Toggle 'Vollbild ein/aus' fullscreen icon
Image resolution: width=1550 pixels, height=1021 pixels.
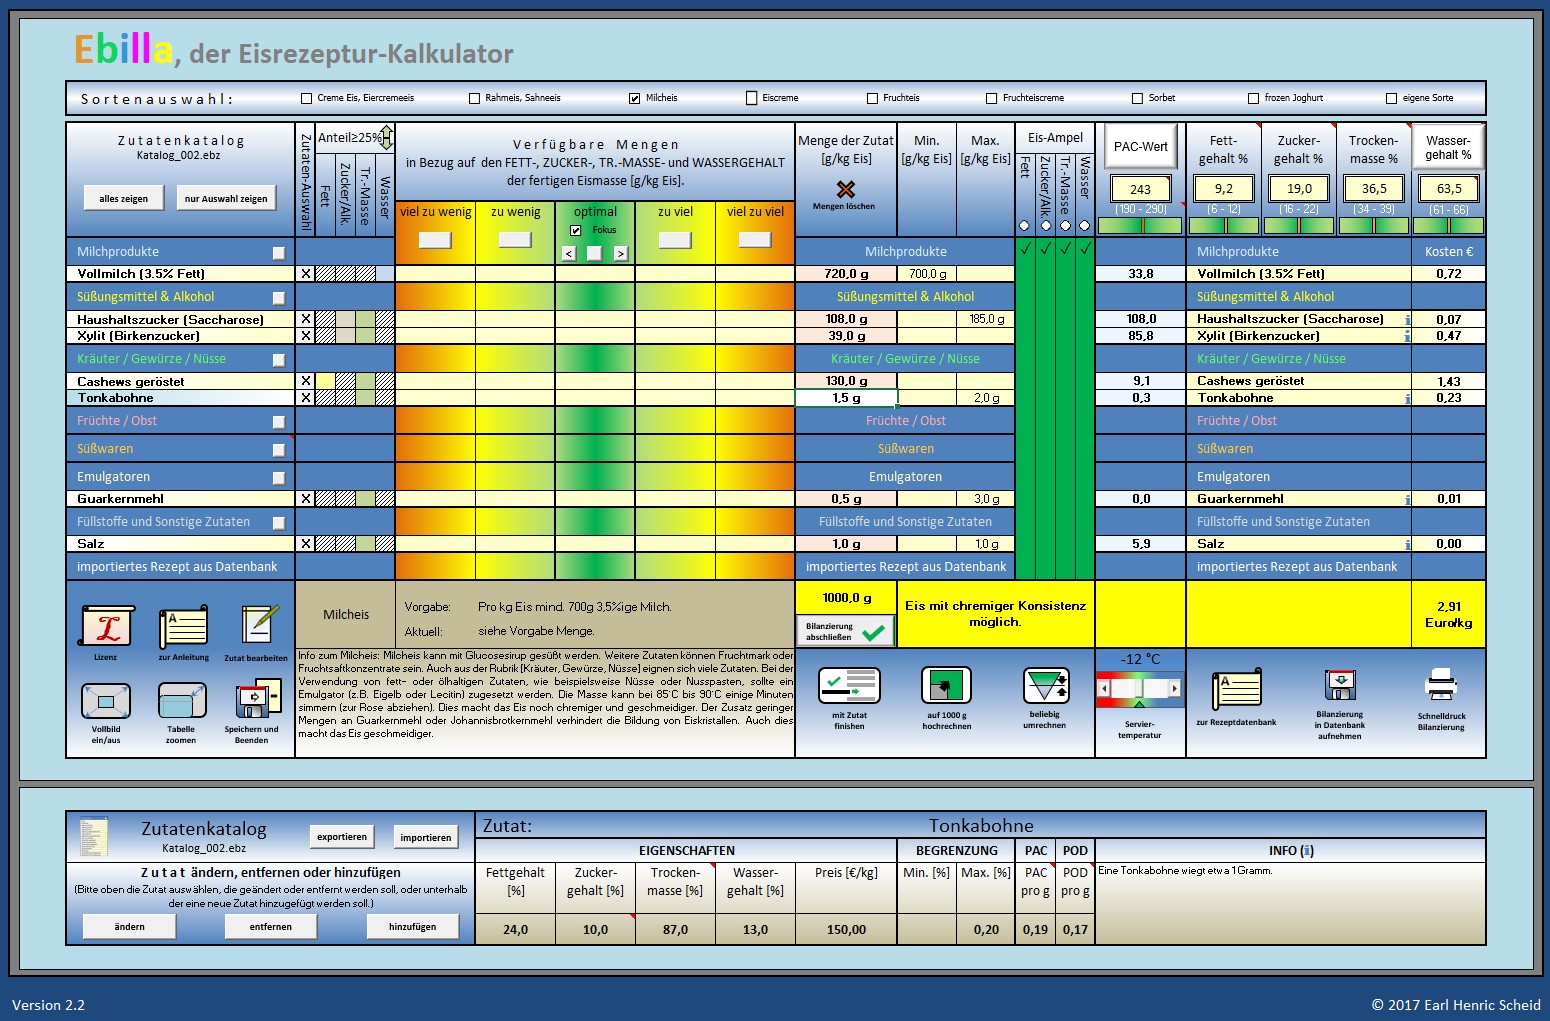[x=106, y=701]
